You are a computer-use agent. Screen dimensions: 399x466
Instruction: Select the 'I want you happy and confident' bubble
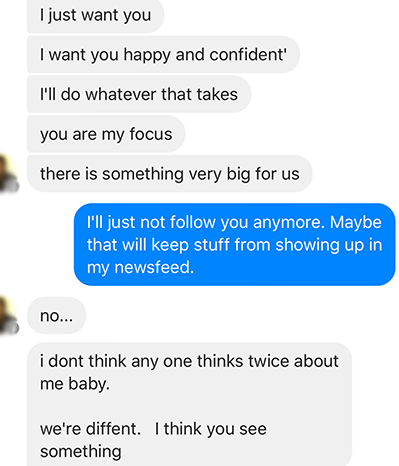point(163,55)
